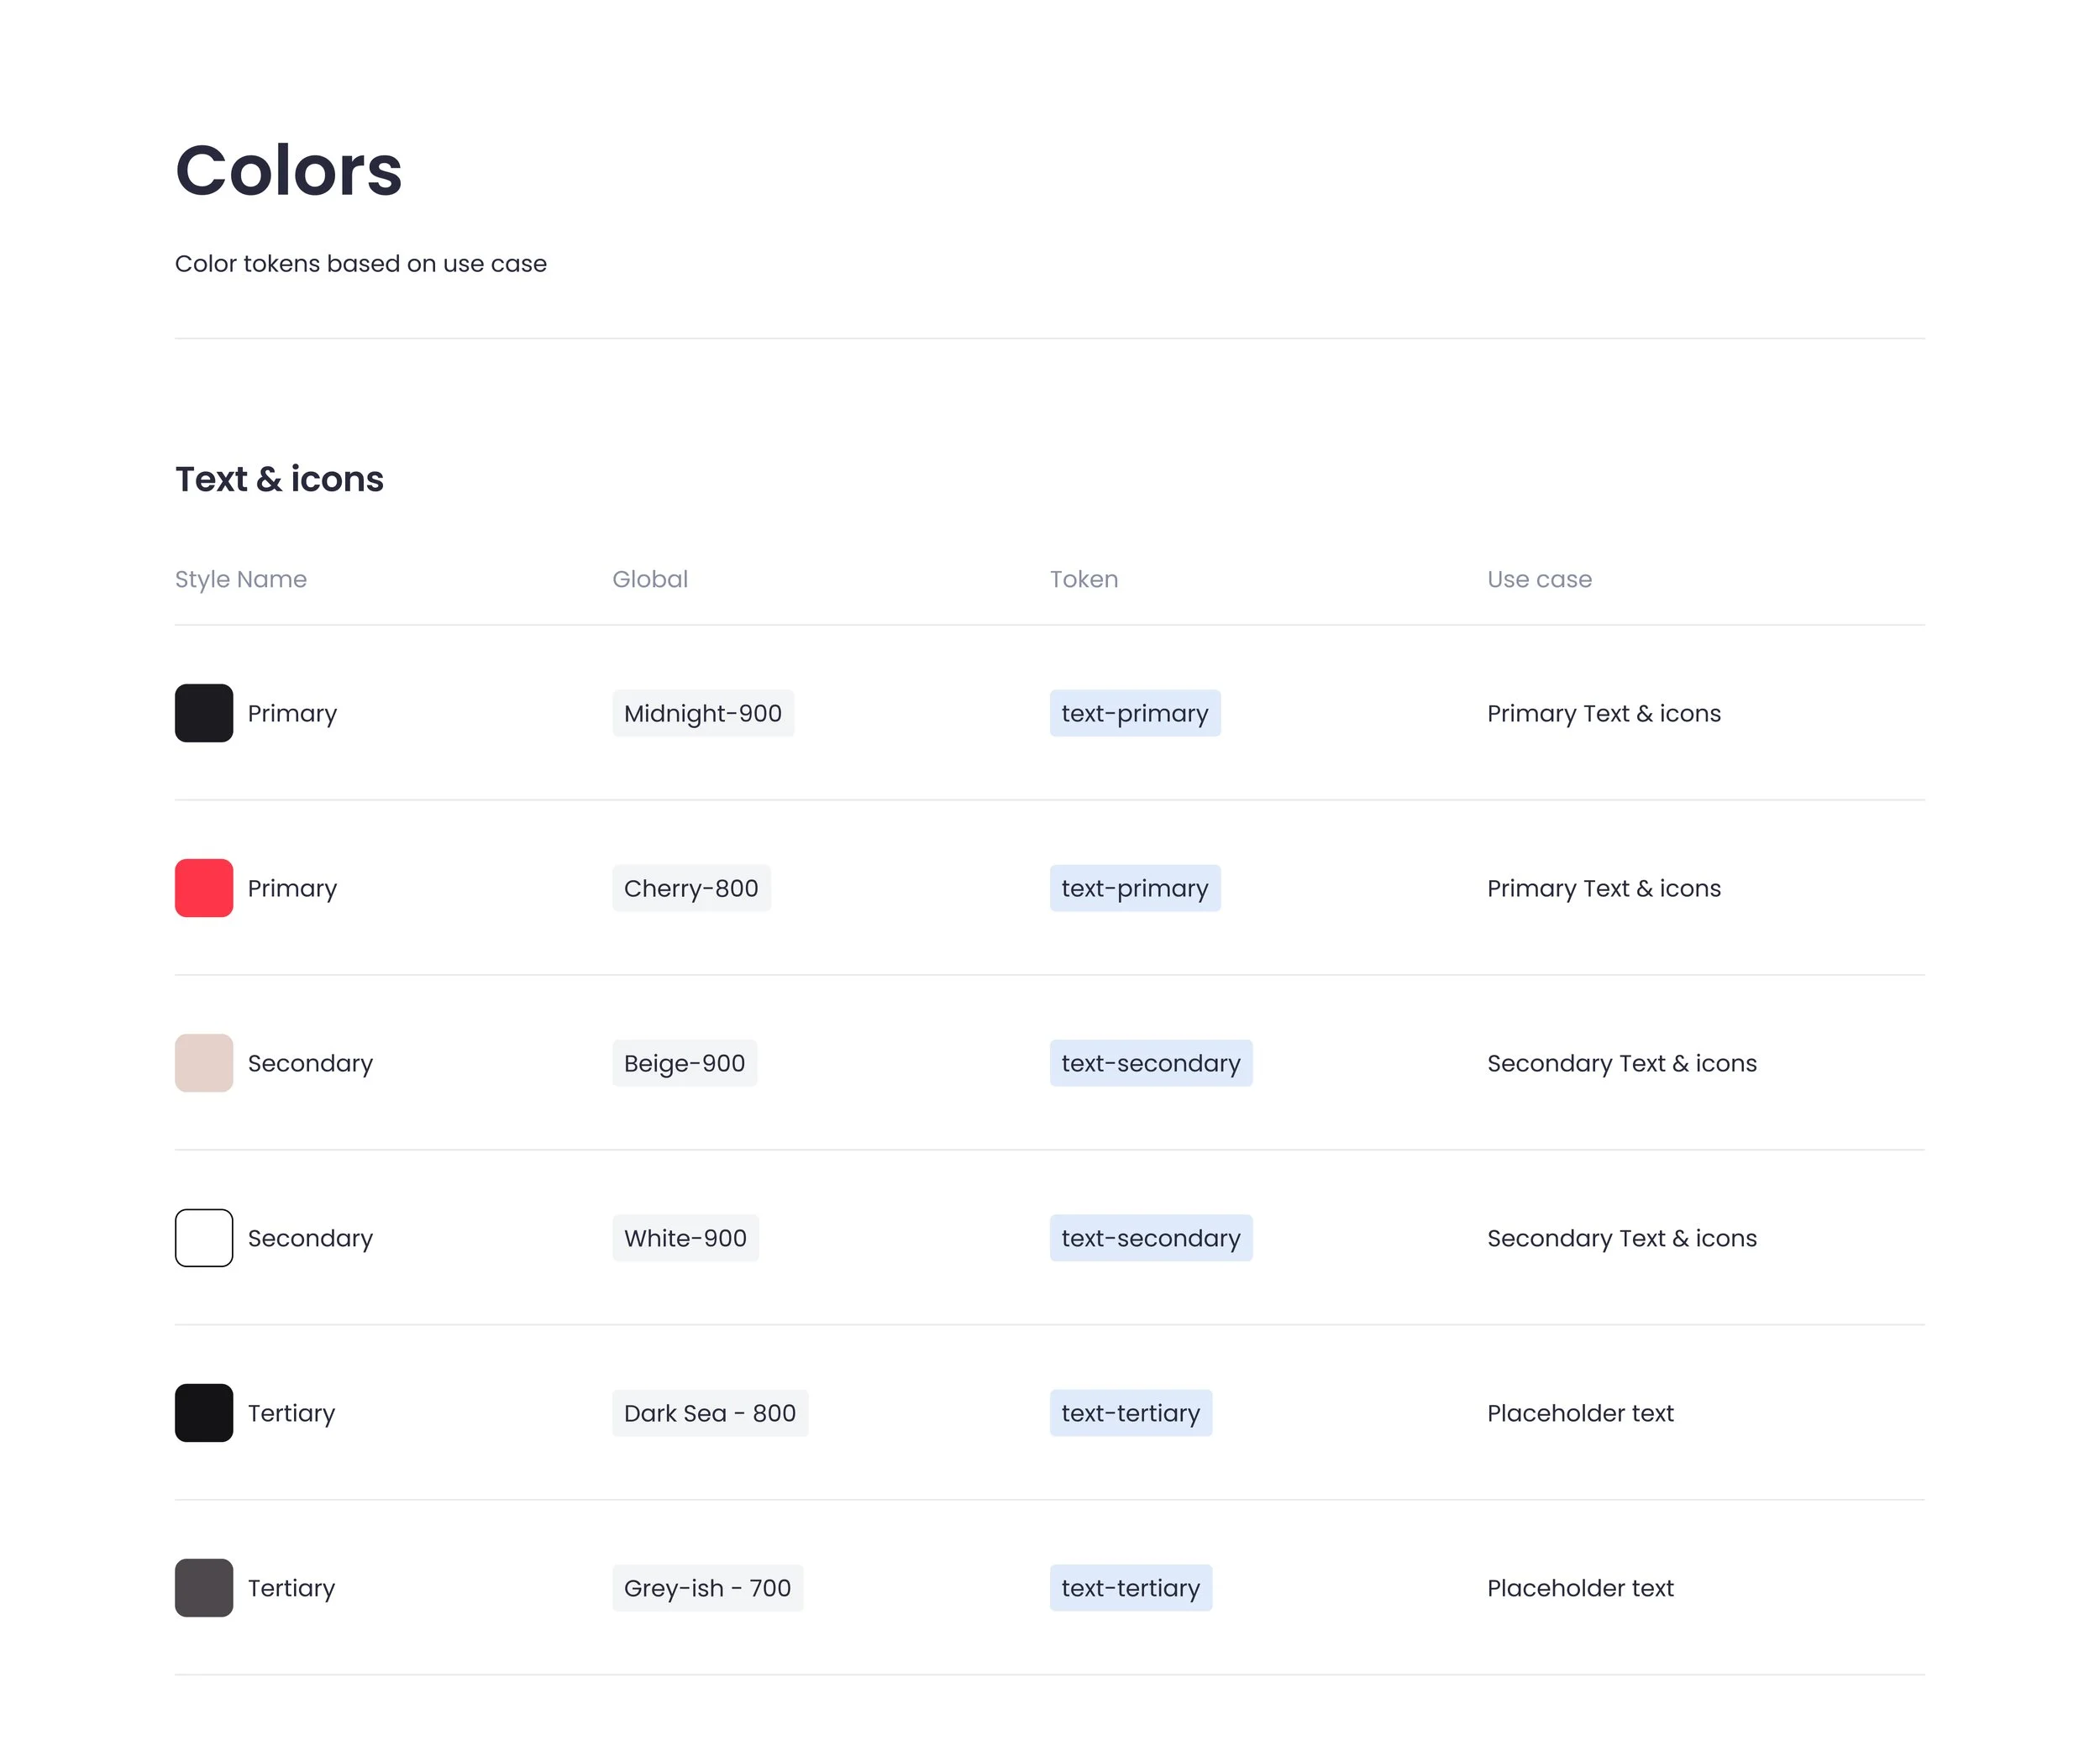This screenshot has height=1761, width=2100.
Task: Click text-primary token in Midnight-900 row
Action: (1134, 713)
